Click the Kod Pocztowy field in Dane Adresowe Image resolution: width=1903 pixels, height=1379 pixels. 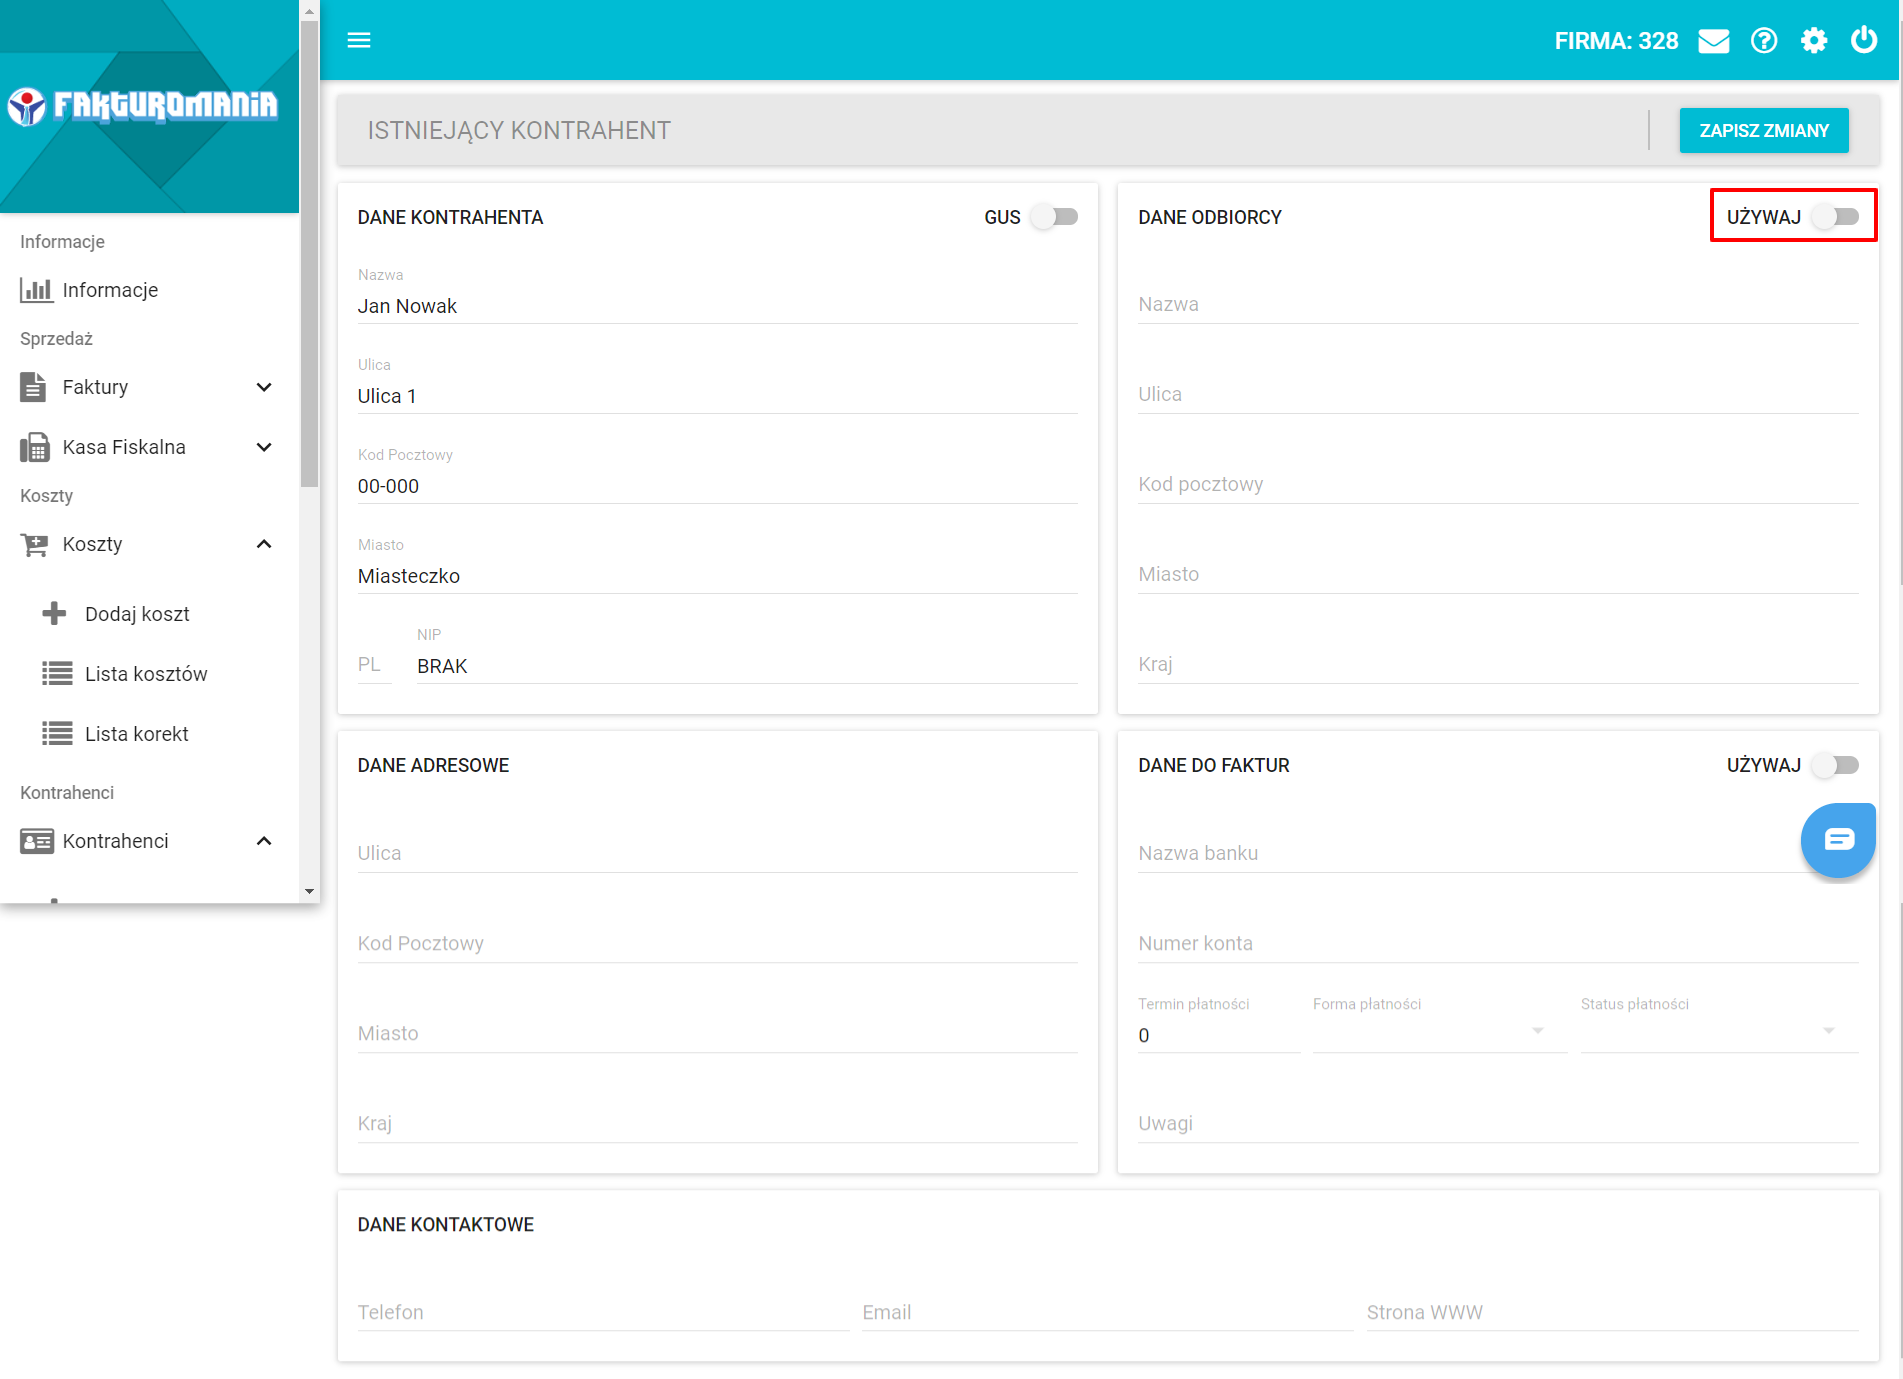[717, 944]
